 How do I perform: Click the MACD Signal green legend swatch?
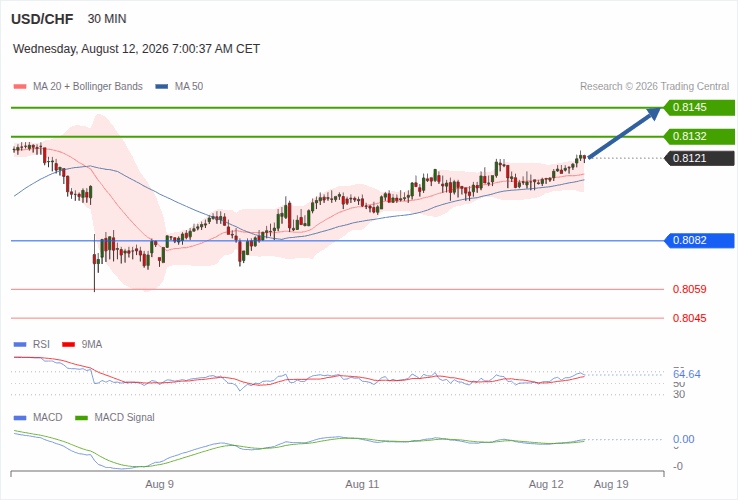tap(82, 418)
